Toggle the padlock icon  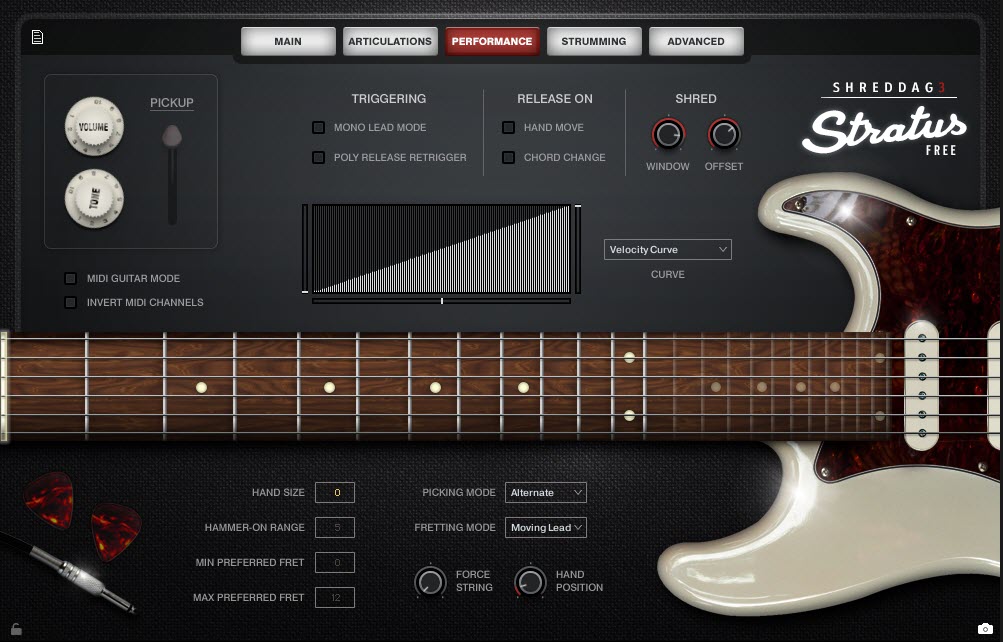(x=16, y=629)
